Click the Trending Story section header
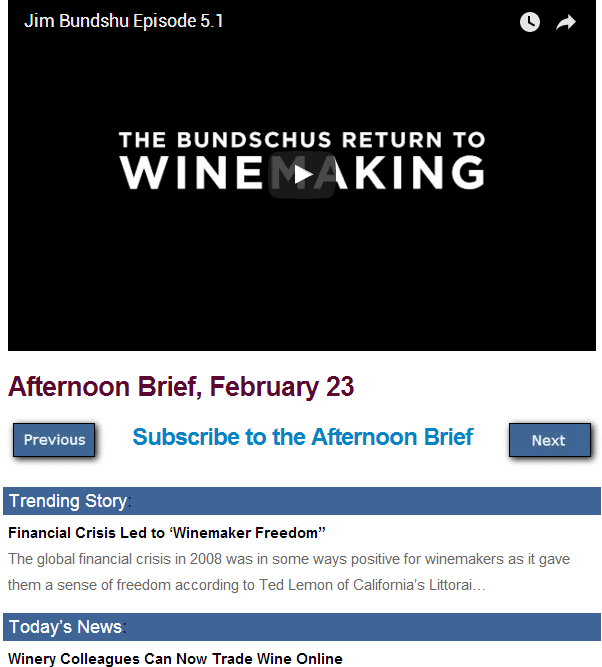Screen dimensions: 602x667 coord(68,501)
